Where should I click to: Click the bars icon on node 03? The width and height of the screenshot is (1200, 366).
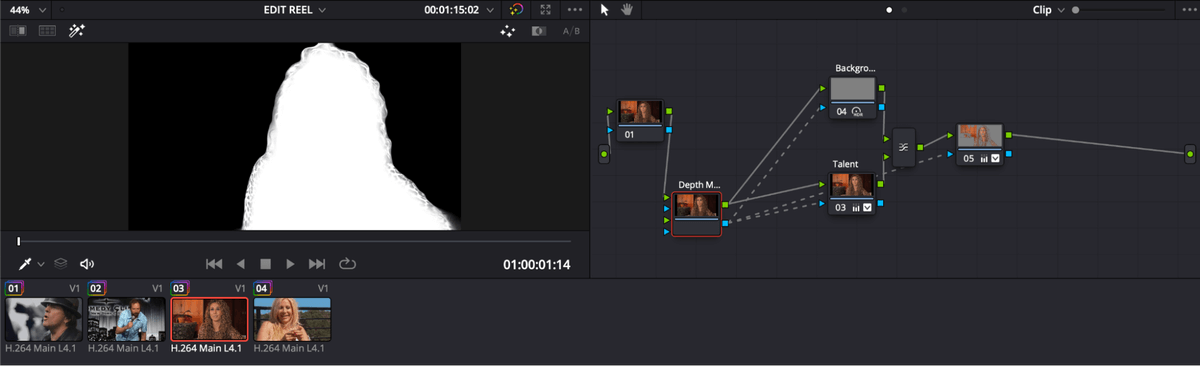856,208
